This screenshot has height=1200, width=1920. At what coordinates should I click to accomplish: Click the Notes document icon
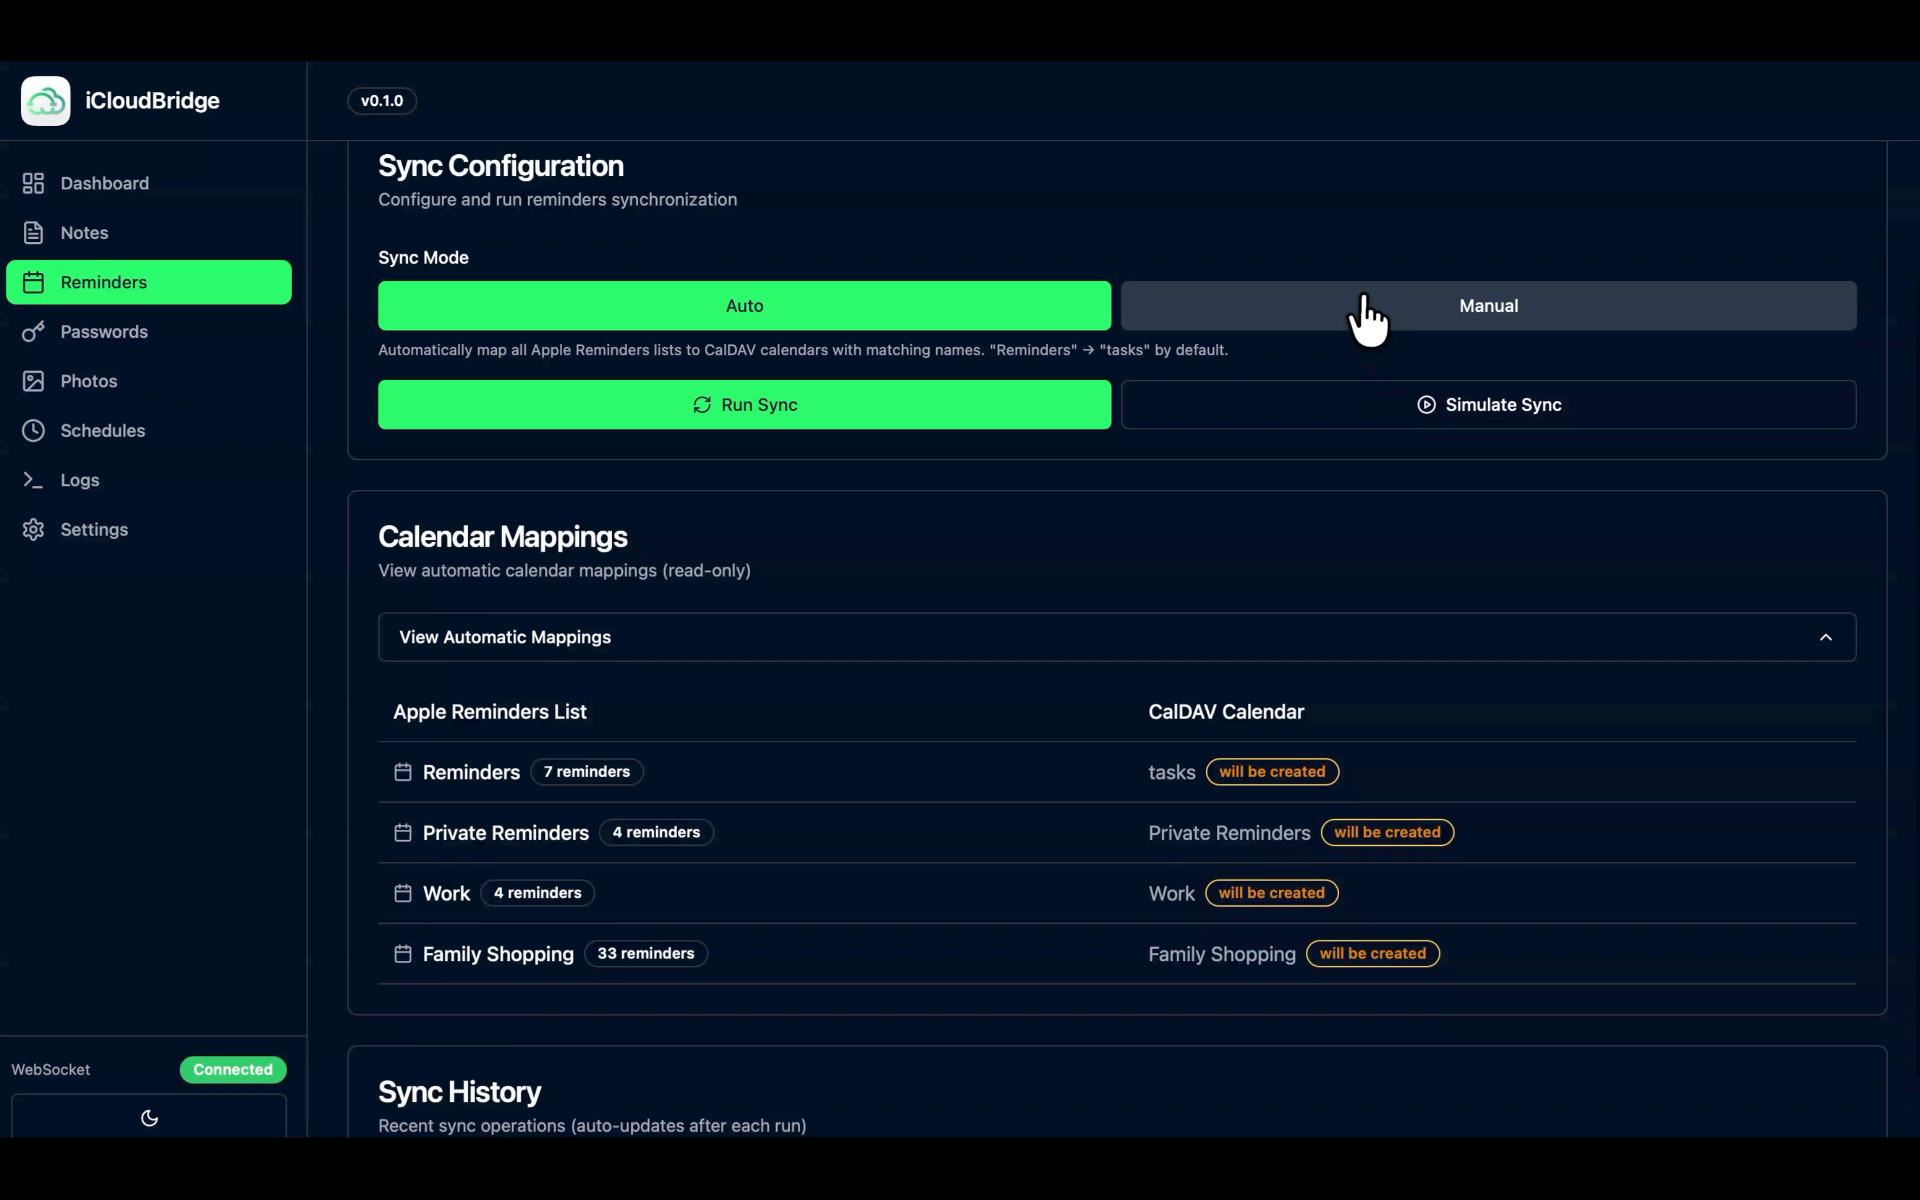click(33, 233)
